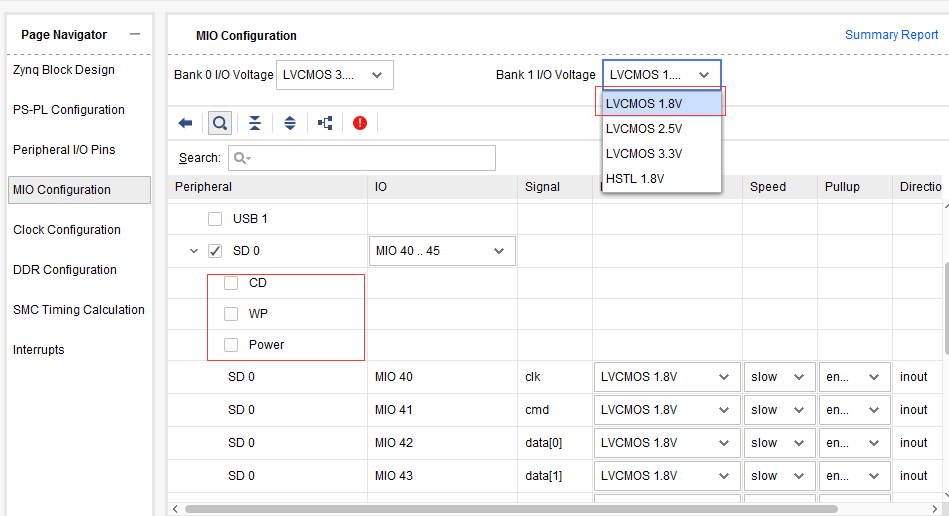949x516 pixels.
Task: Enable the USB 1 checkbox
Action: click(x=215, y=219)
